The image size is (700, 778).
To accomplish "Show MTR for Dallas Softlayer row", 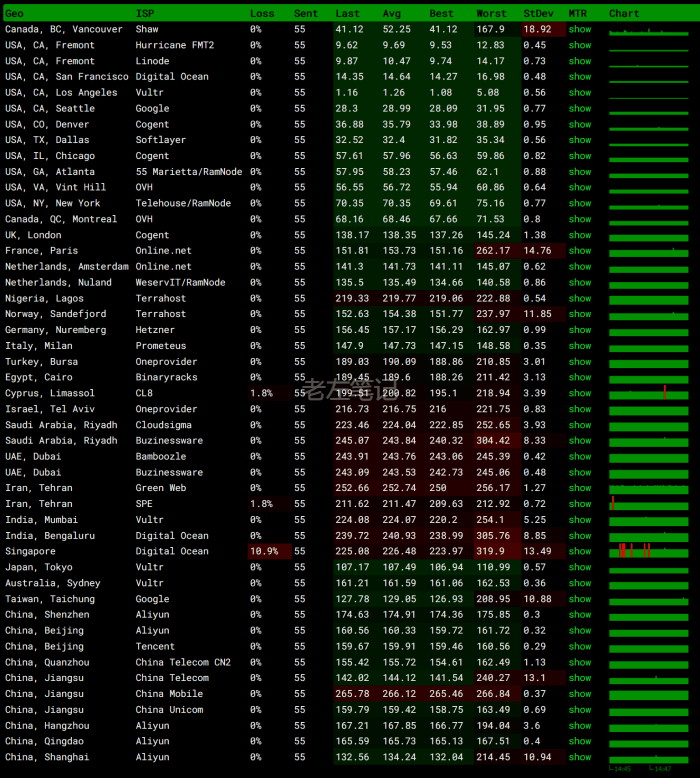I will (x=579, y=140).
